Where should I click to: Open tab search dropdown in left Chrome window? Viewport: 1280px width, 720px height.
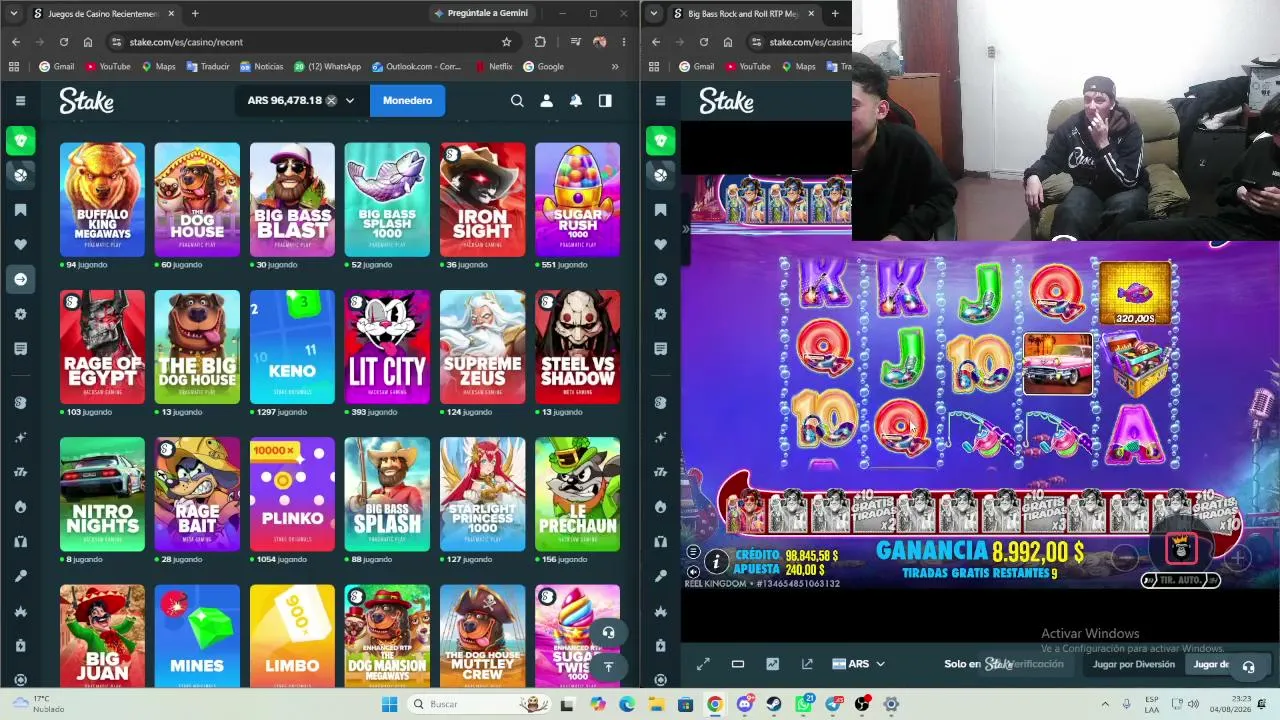pos(14,14)
